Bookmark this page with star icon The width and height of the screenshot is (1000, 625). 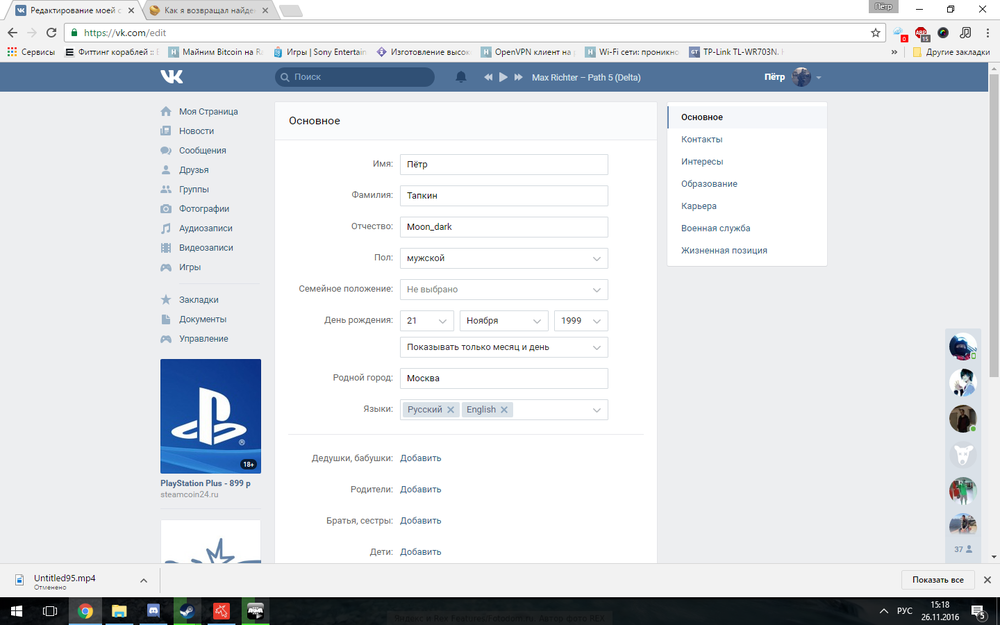click(876, 33)
